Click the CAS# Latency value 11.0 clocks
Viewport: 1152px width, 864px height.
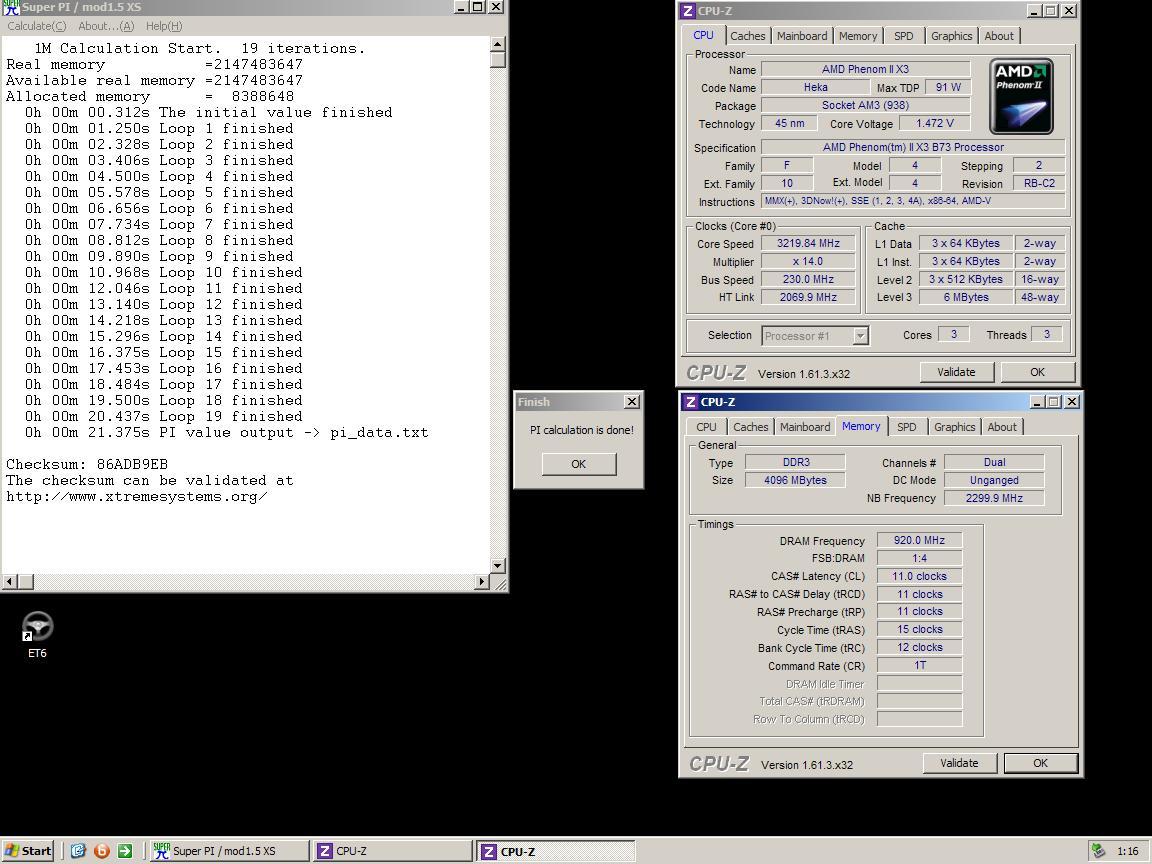(x=919, y=576)
